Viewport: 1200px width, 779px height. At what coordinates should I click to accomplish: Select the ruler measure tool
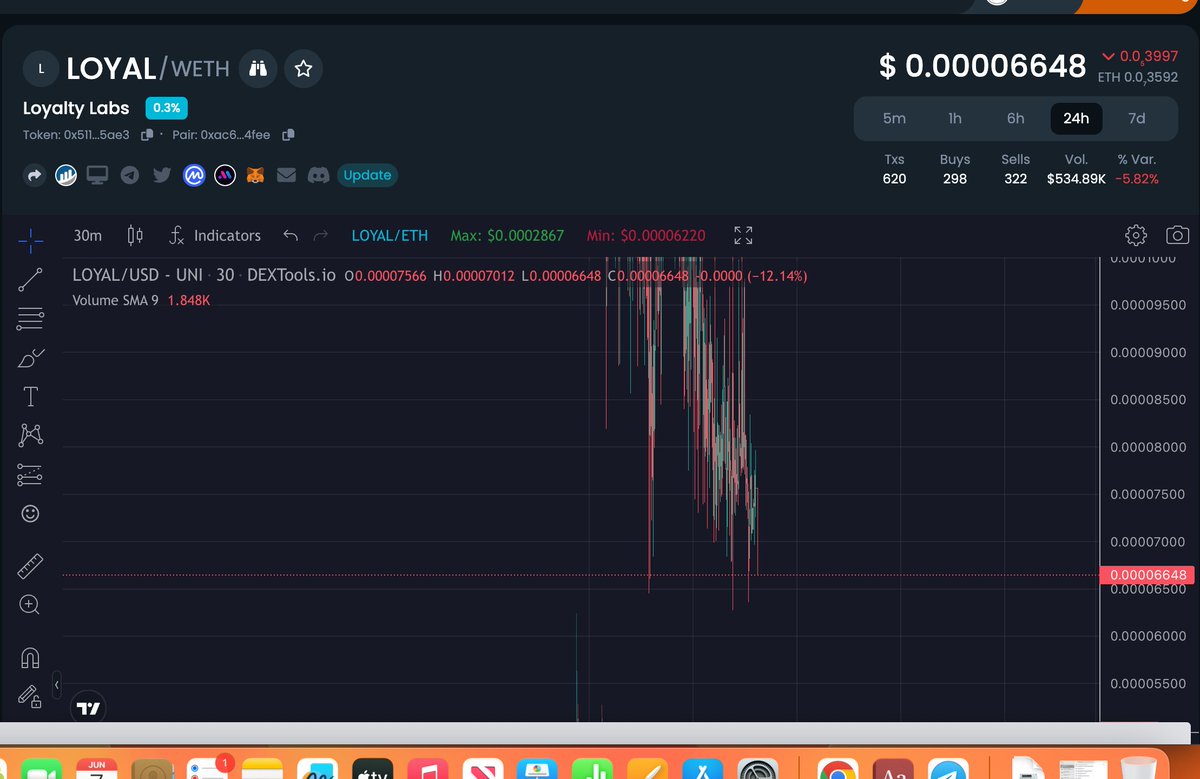pos(30,567)
